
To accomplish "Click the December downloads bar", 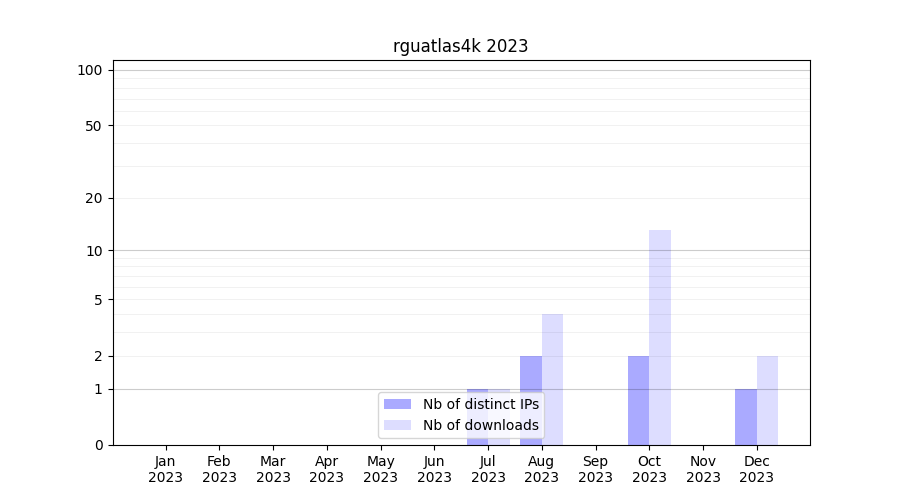I will click(767, 400).
